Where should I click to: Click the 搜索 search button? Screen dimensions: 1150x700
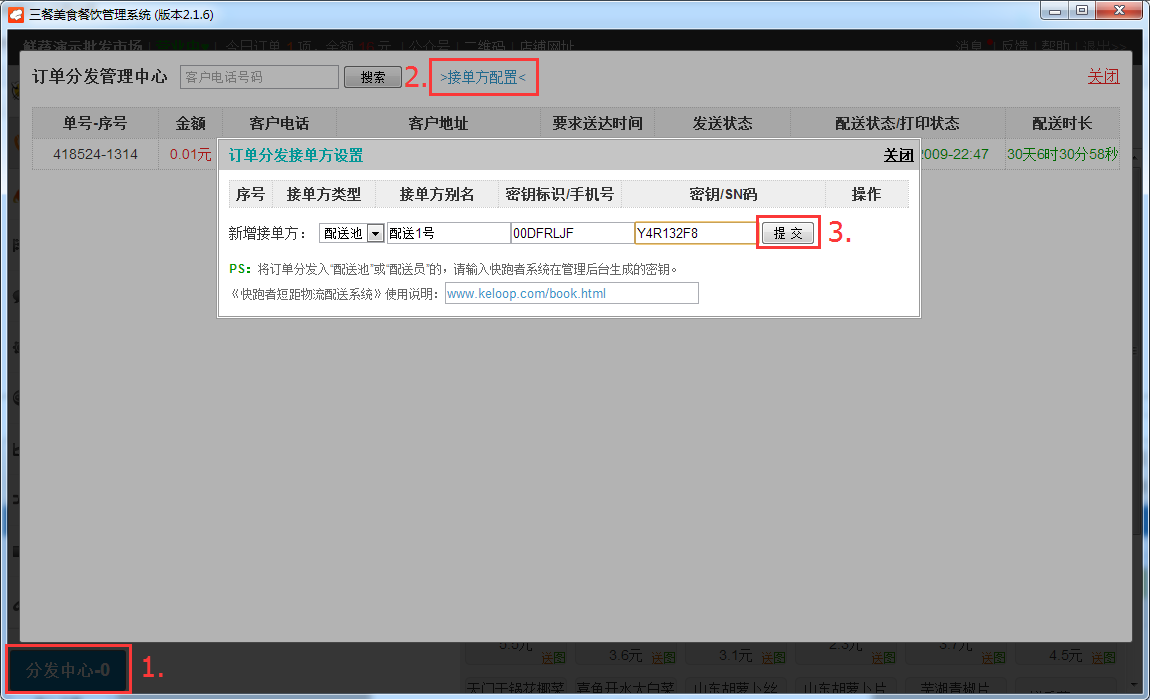(372, 77)
